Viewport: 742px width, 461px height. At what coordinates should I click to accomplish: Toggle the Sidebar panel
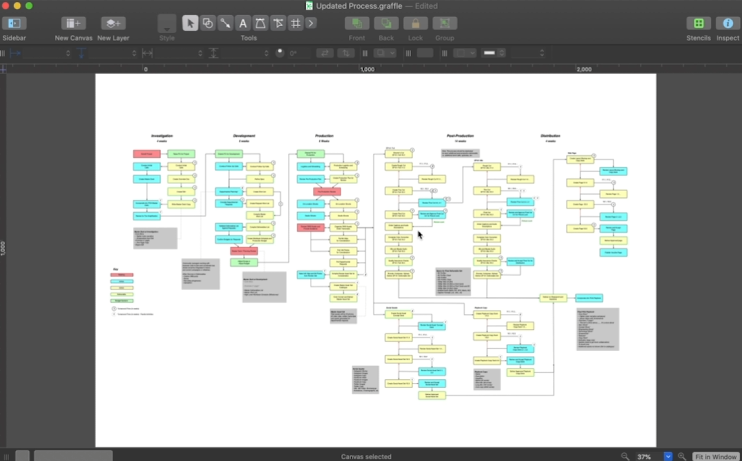tap(15, 23)
